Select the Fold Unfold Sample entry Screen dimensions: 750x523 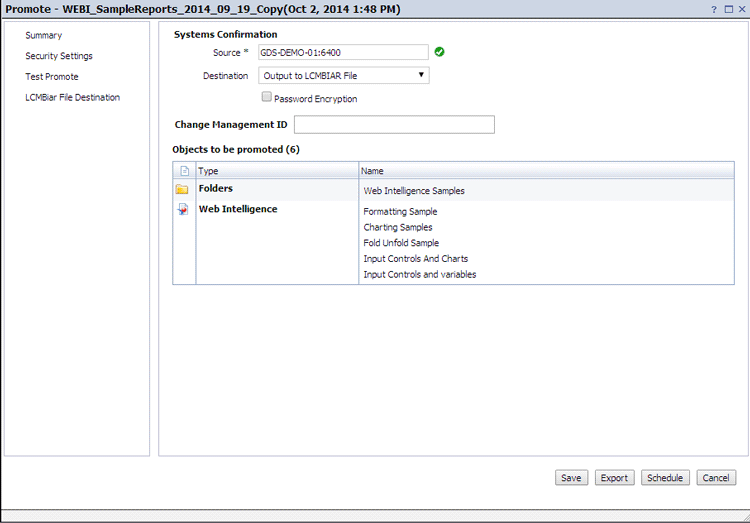pos(401,243)
